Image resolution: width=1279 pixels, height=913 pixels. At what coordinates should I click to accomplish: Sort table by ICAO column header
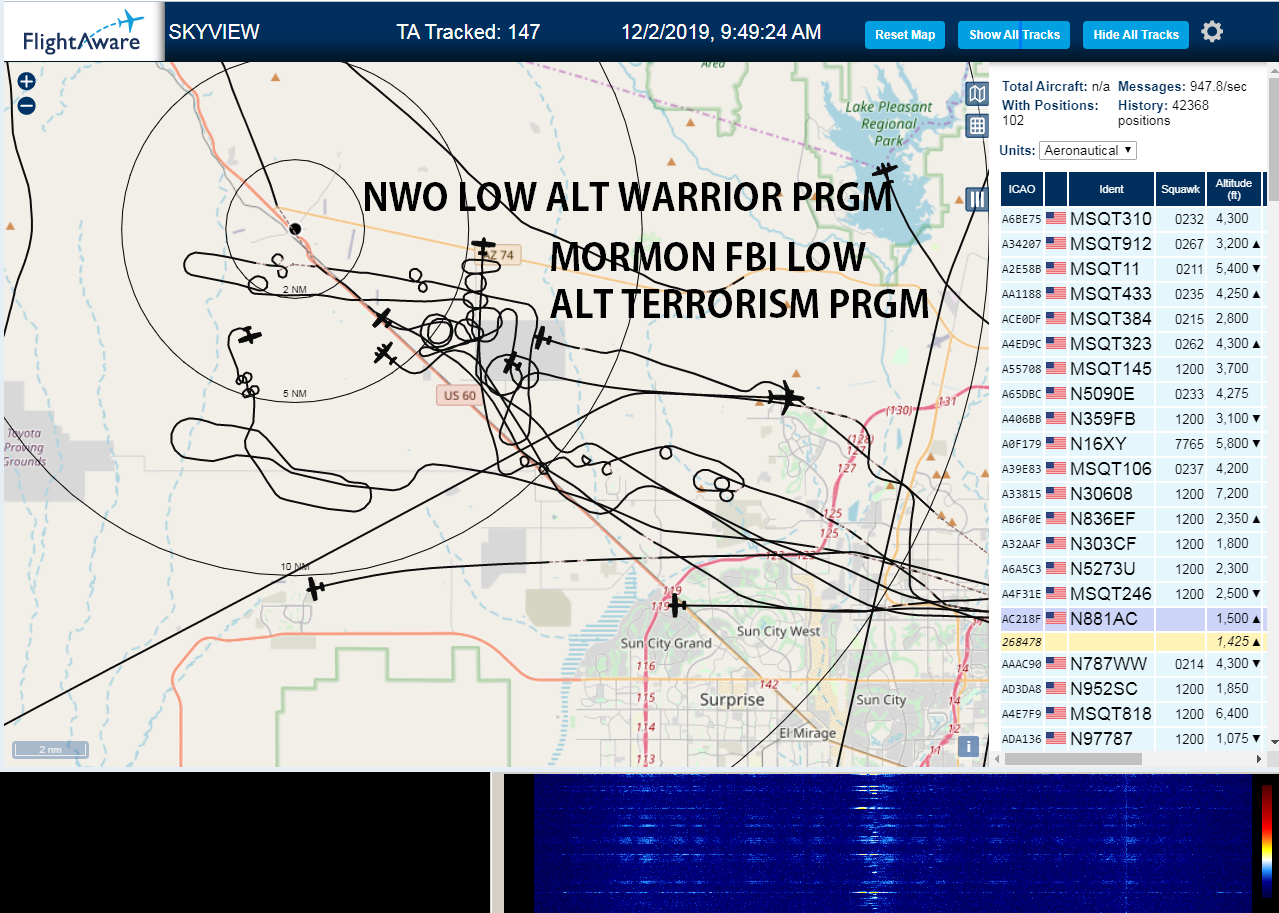click(1022, 189)
